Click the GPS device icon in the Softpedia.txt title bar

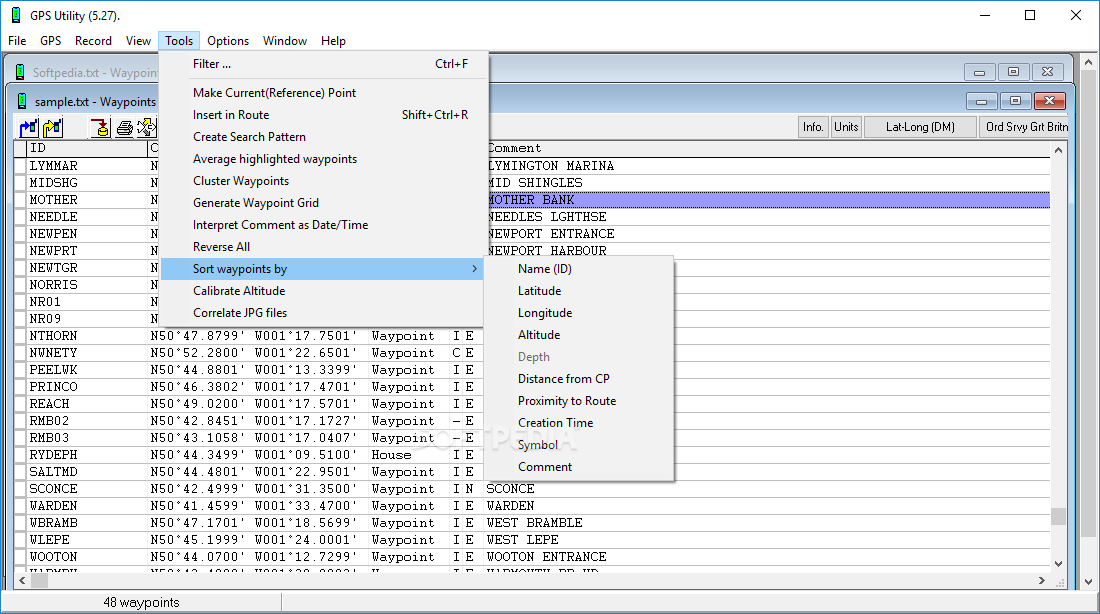coord(20,72)
